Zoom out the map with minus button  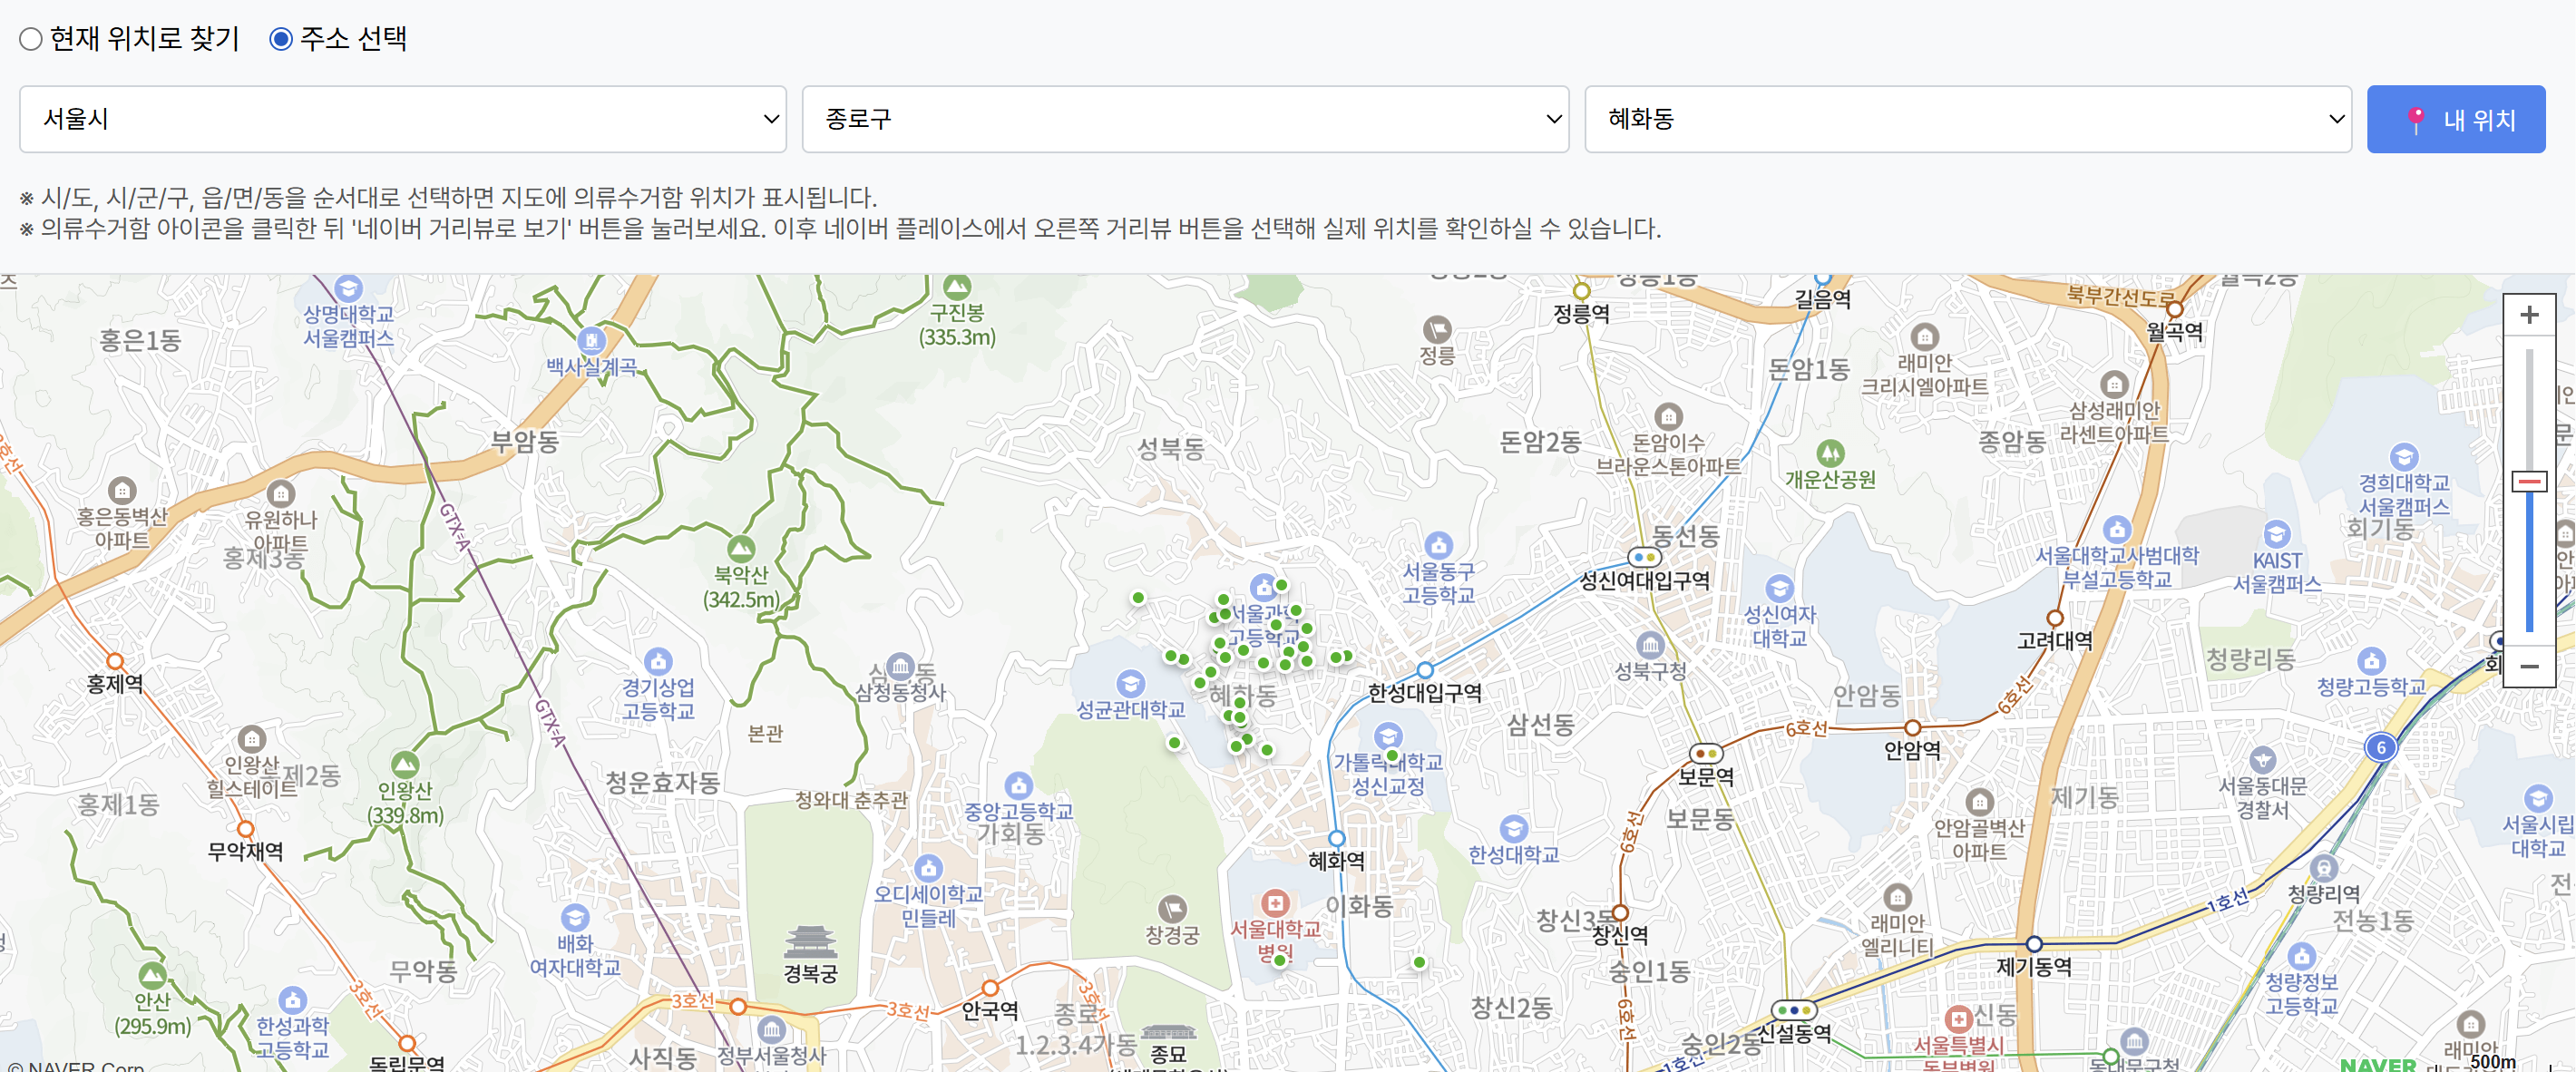(2528, 666)
